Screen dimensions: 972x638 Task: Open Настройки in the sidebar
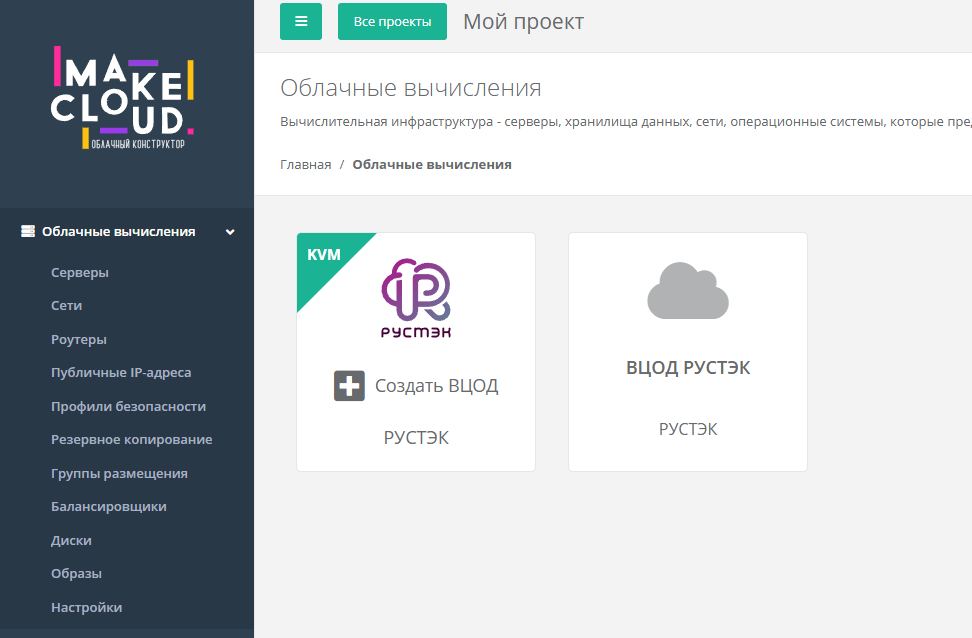86,607
